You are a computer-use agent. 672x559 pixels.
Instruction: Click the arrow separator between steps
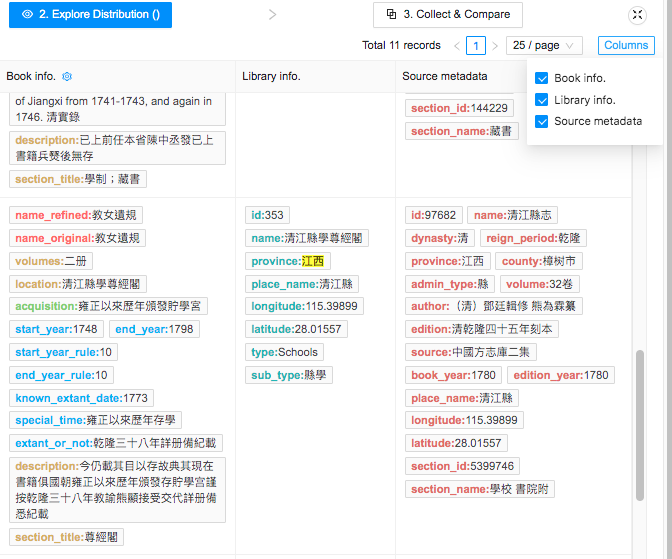273,15
